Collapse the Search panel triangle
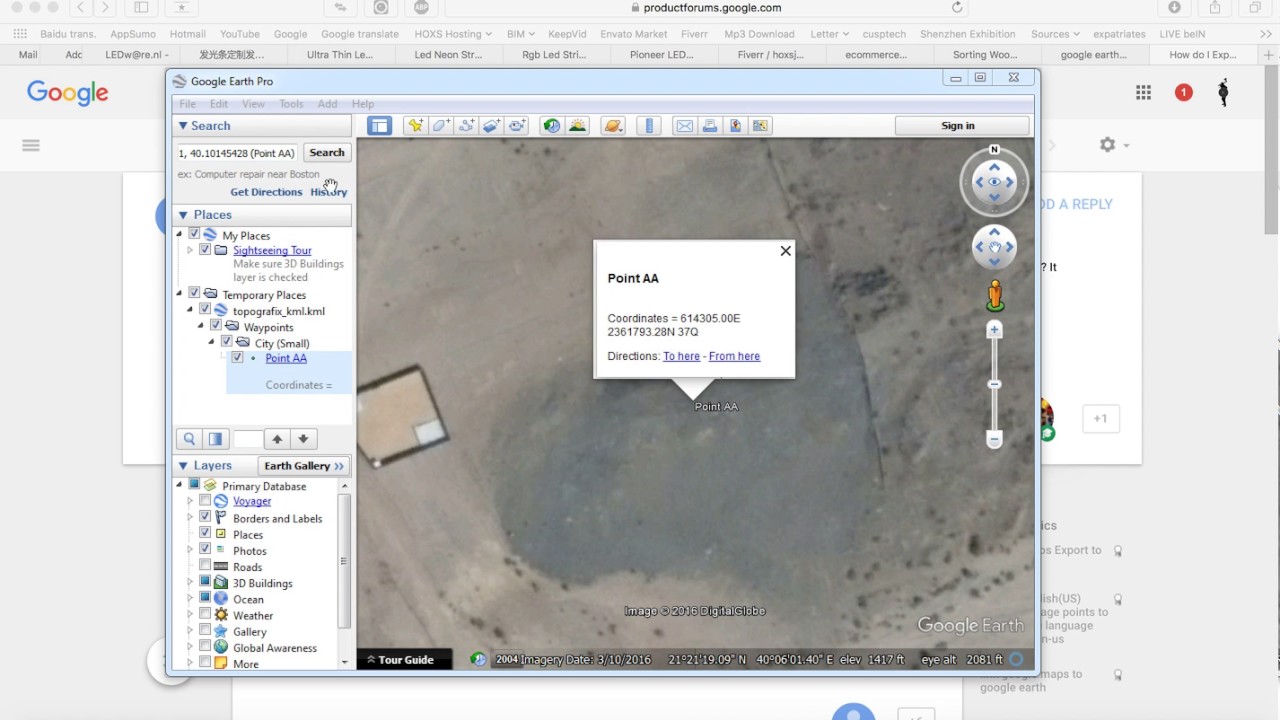 click(x=183, y=126)
